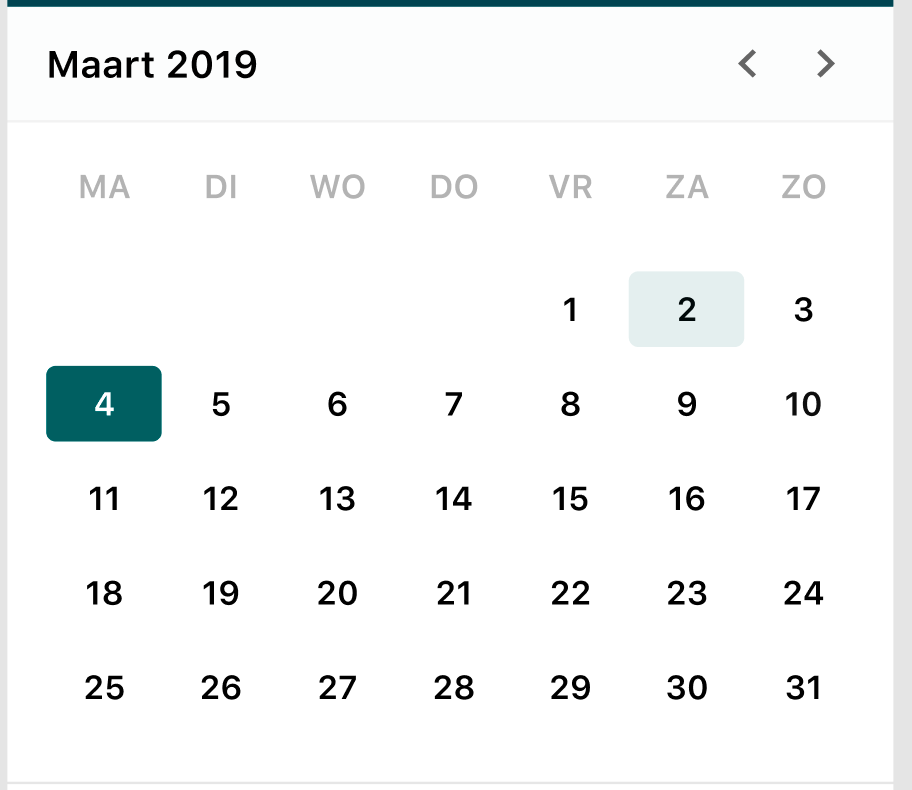Go to the next month
This screenshot has height=790, width=912.
(x=825, y=63)
